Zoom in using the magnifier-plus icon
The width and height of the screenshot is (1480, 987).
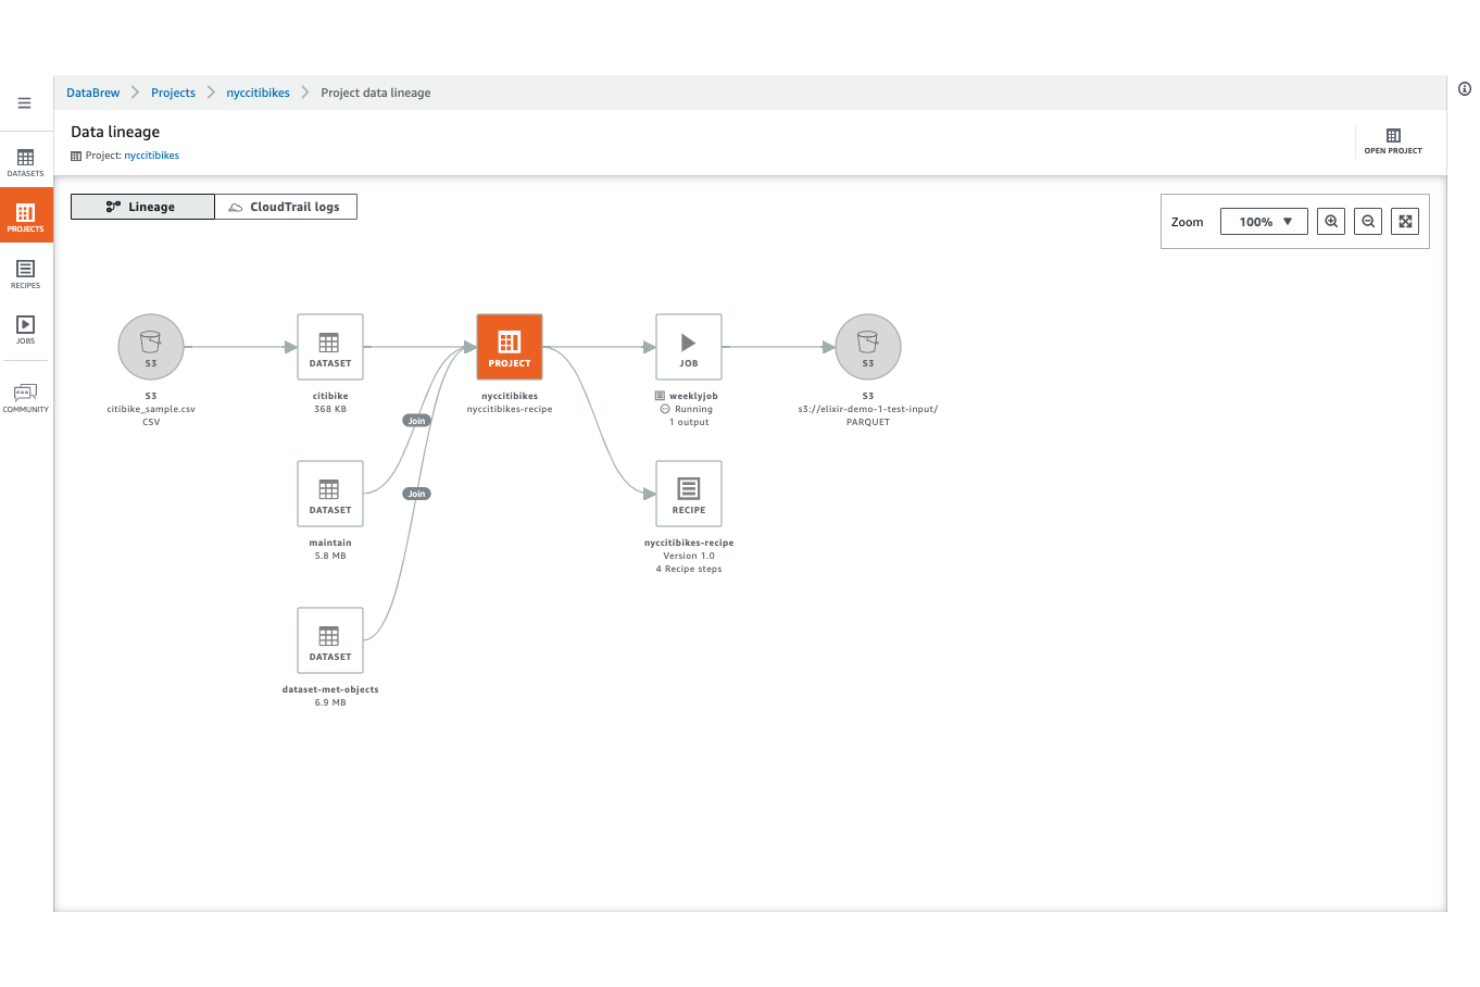(1331, 220)
